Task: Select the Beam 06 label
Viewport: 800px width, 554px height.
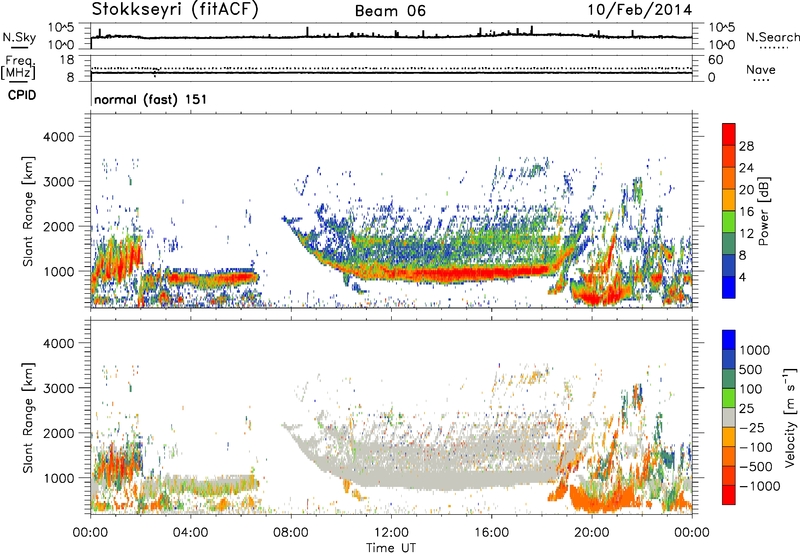Action: (390, 11)
